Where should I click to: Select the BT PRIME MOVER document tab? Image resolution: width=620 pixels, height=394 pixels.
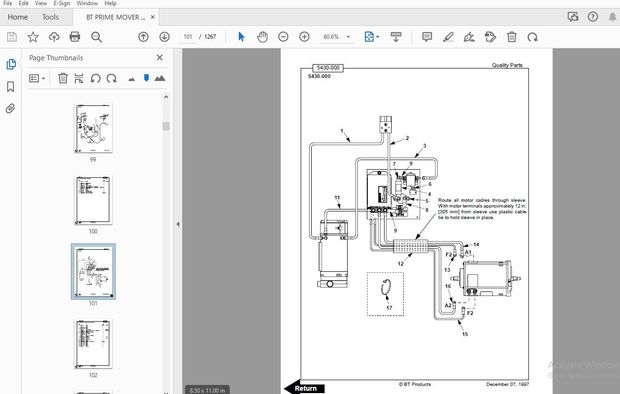[115, 17]
